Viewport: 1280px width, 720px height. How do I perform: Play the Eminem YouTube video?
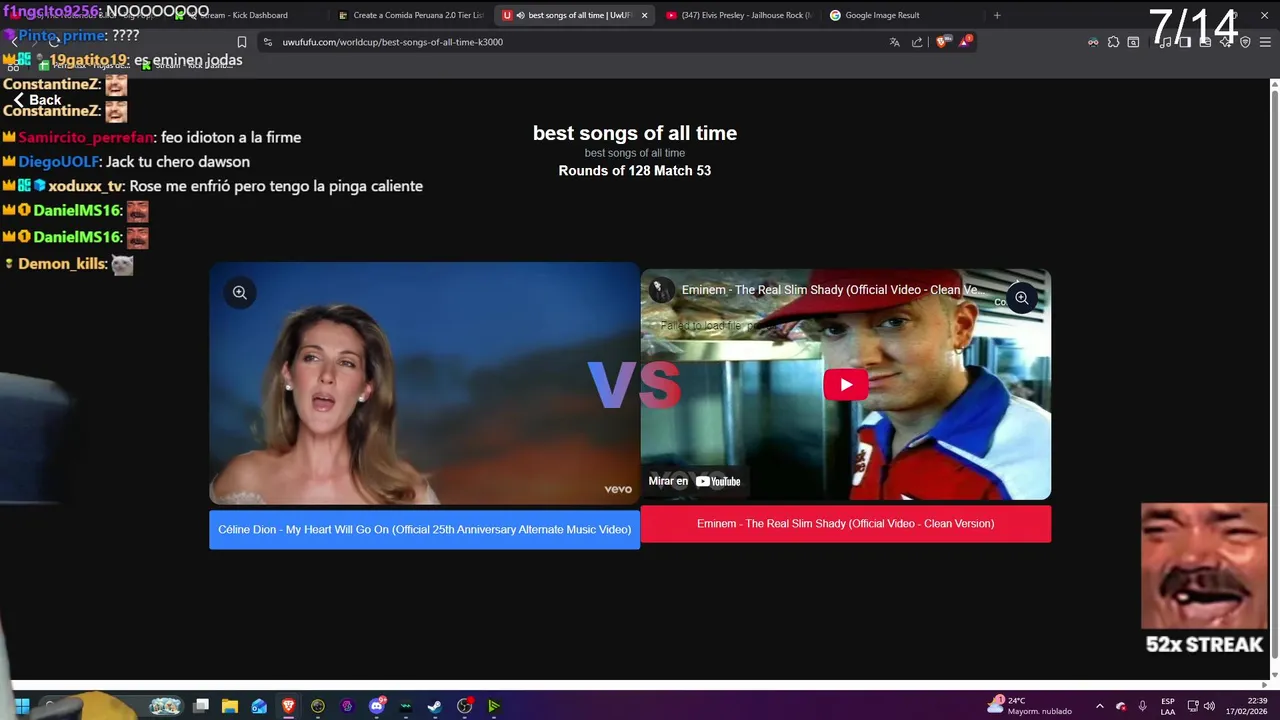[846, 385]
